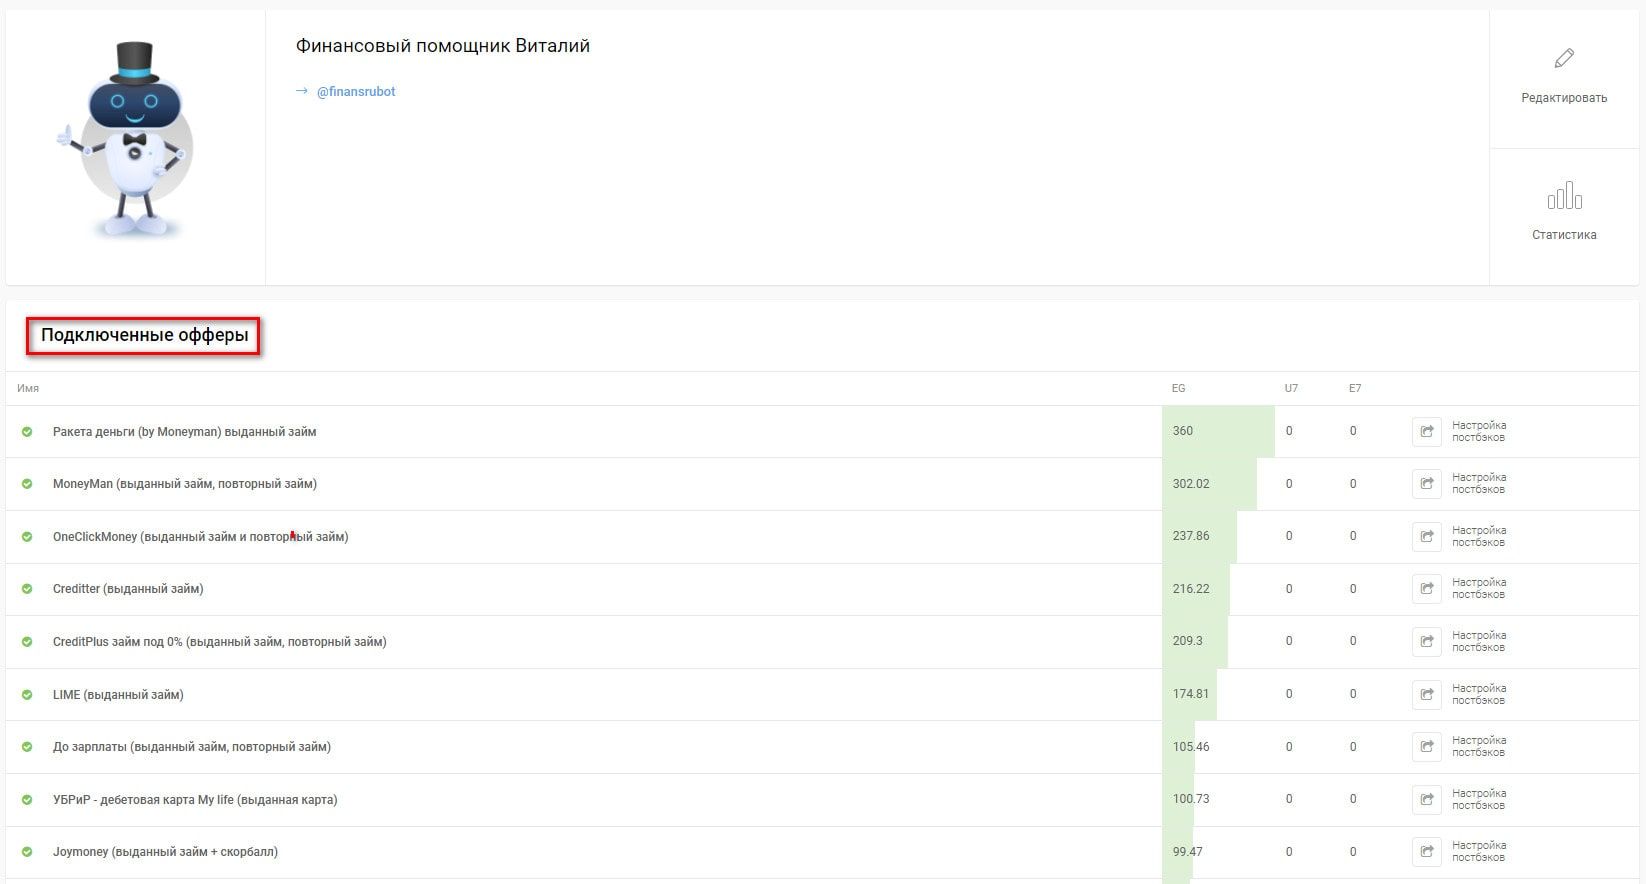Open Настройка постбэков for OneClickMoney
Image resolution: width=1646 pixels, height=884 pixels.
click(x=1479, y=536)
